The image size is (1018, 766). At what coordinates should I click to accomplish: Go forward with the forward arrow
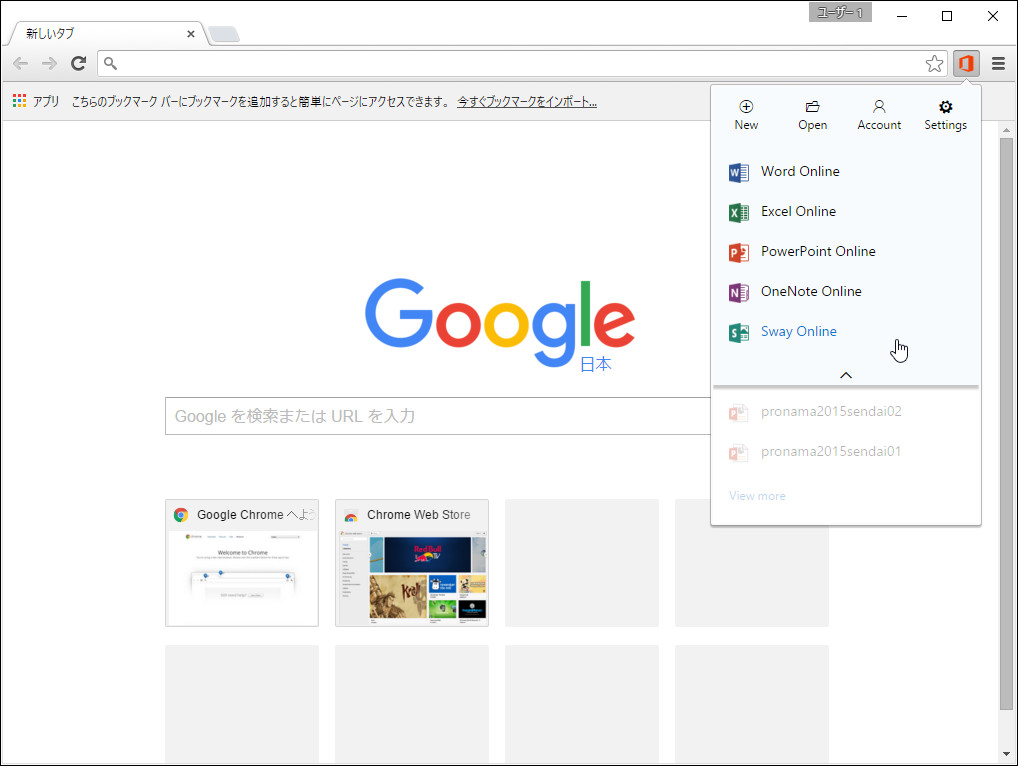(49, 63)
